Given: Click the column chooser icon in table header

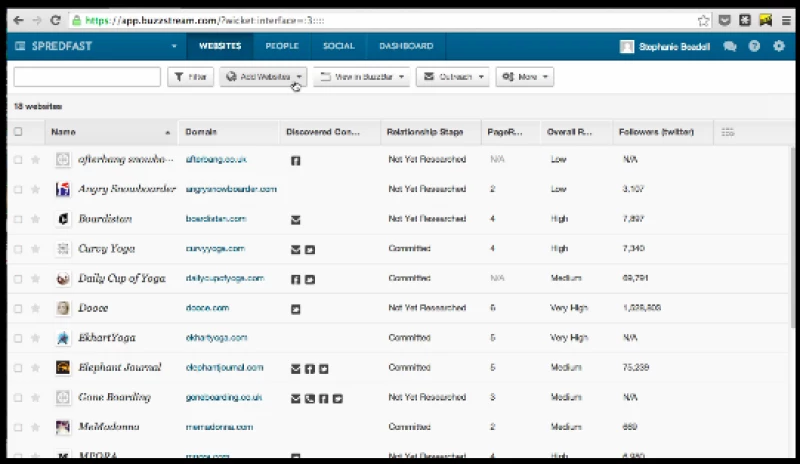Looking at the screenshot, I should click(x=727, y=132).
